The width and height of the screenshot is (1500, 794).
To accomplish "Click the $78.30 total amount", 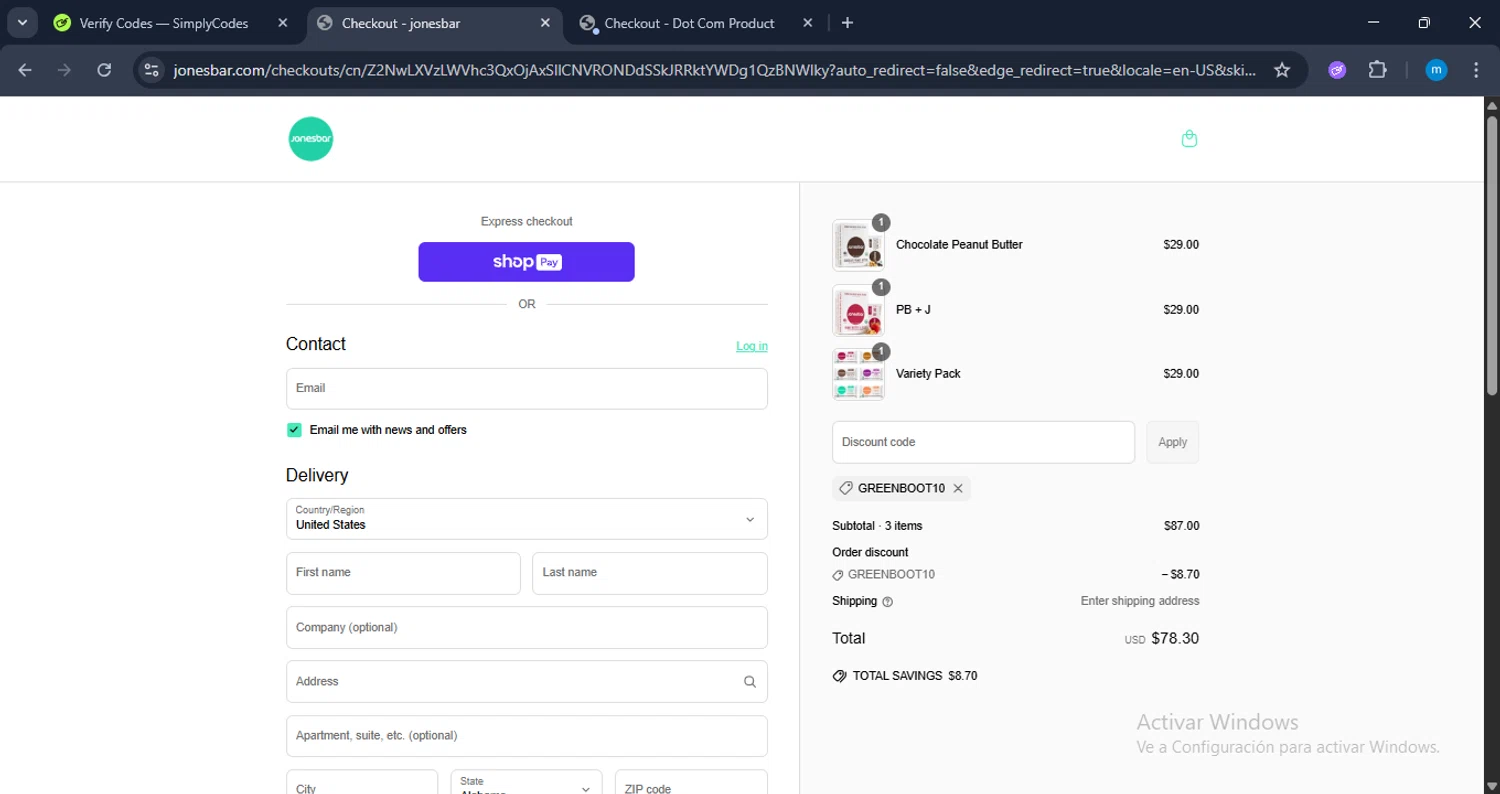I will [1175, 638].
